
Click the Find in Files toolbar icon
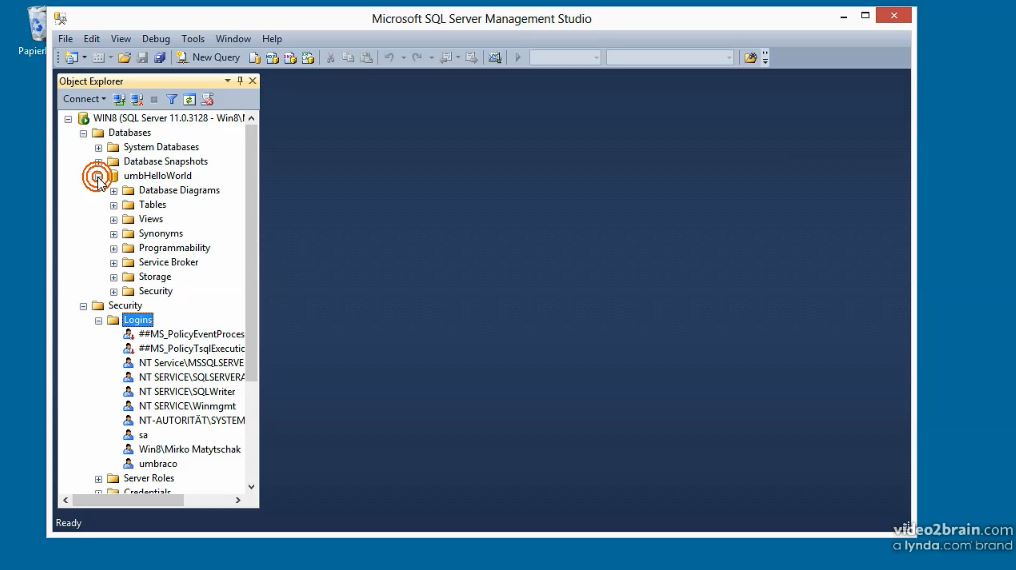pos(750,58)
